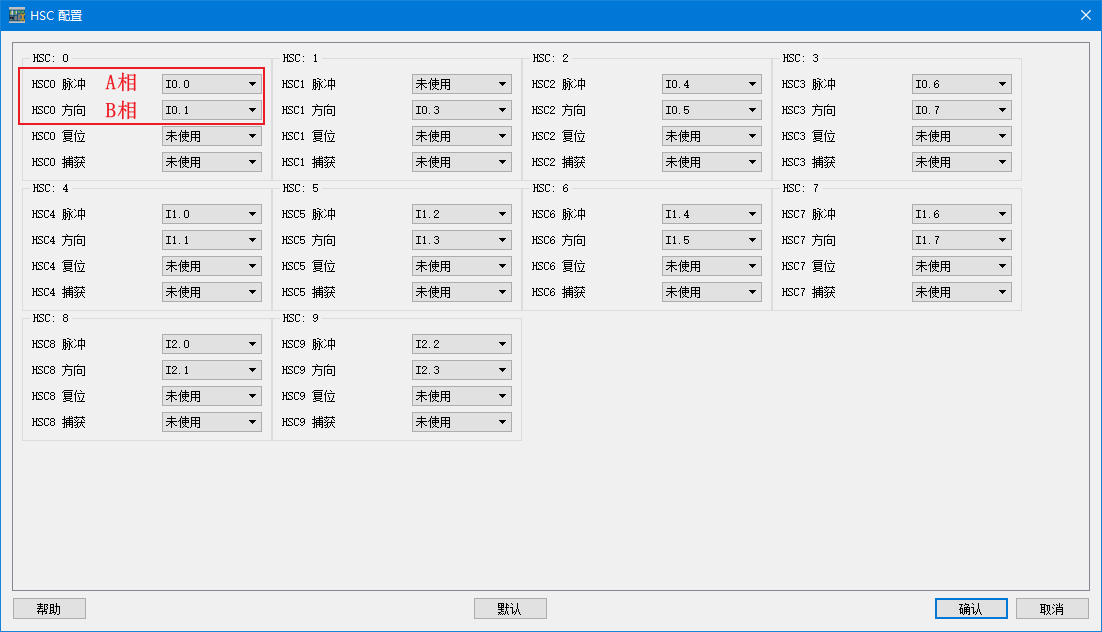Expand the HSC6 复位 dropdown

point(712,266)
